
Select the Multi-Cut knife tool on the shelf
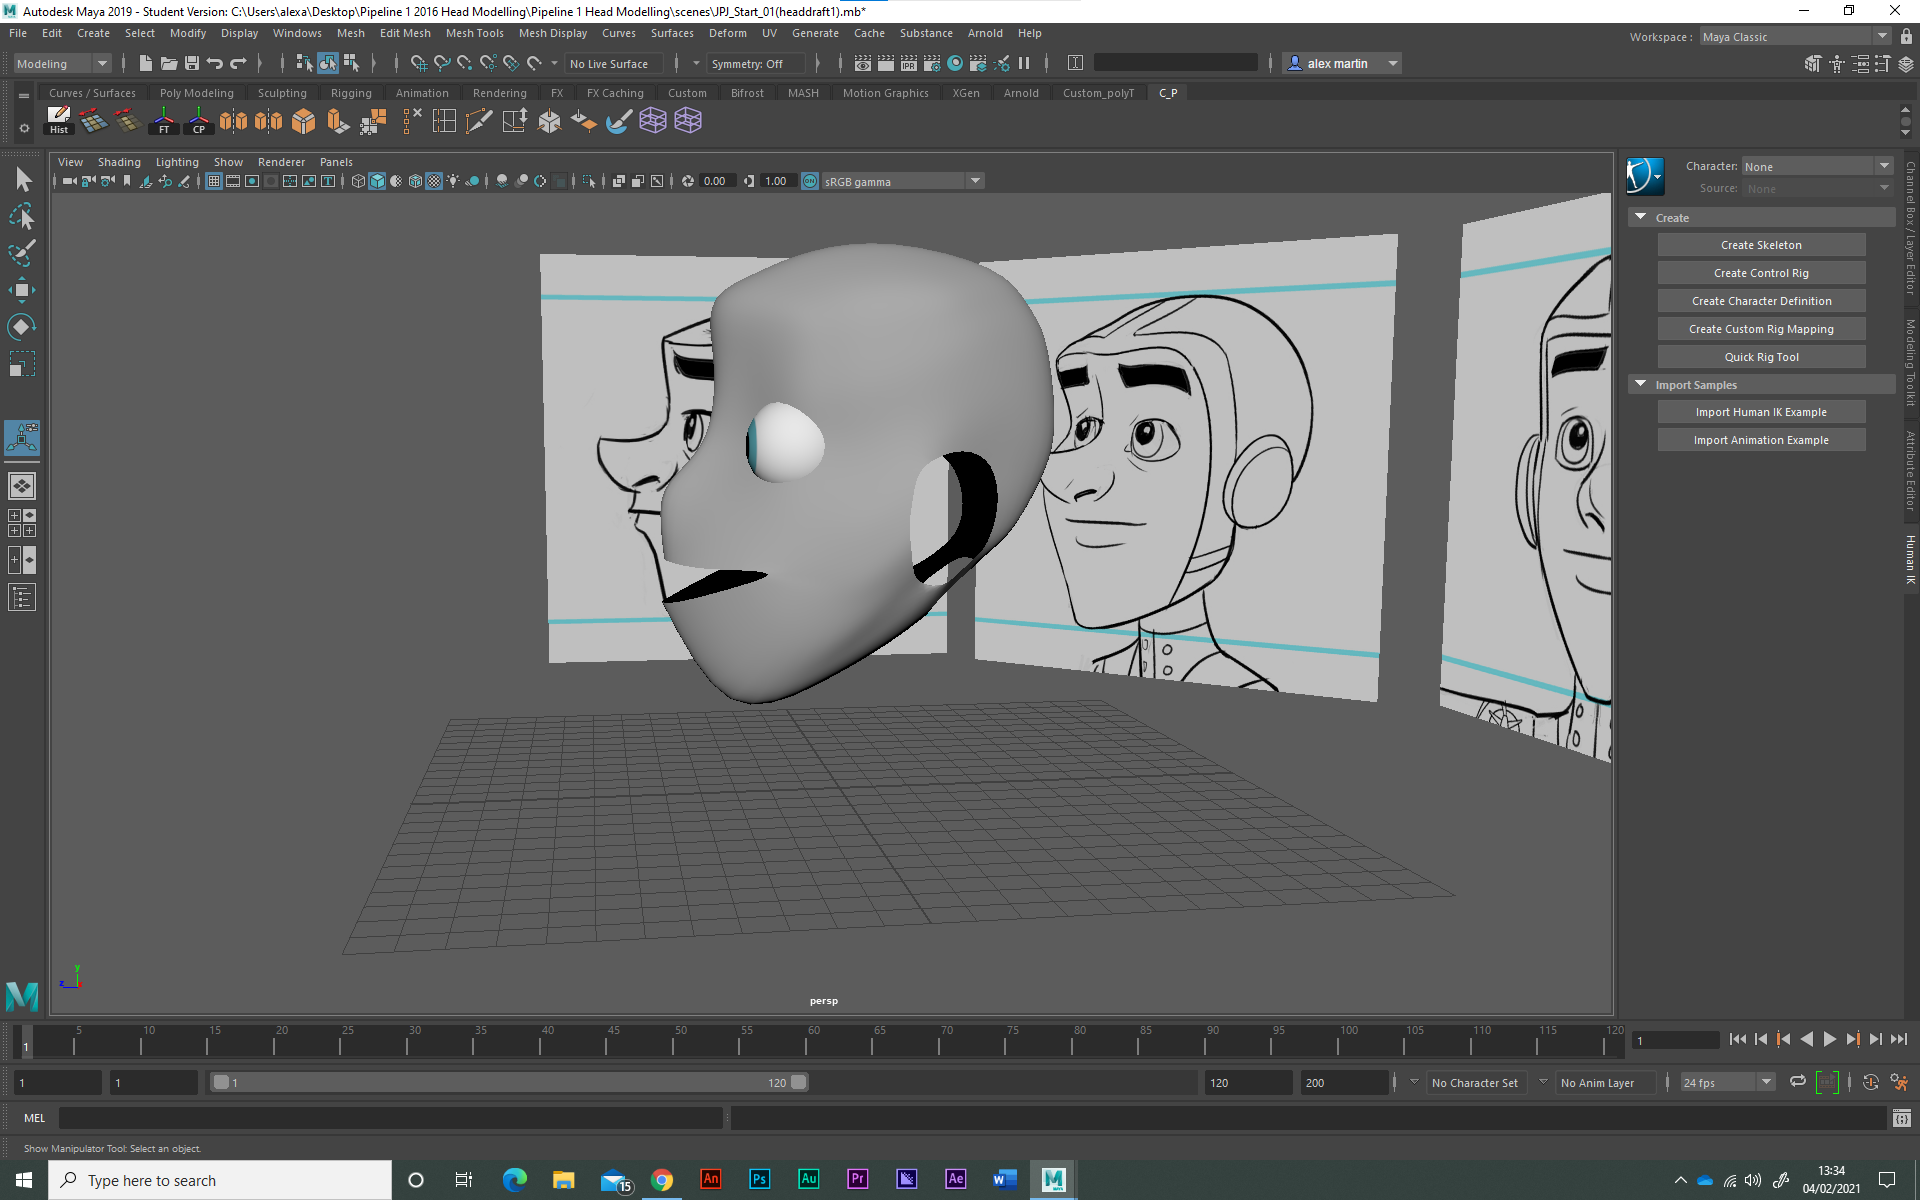[478, 121]
